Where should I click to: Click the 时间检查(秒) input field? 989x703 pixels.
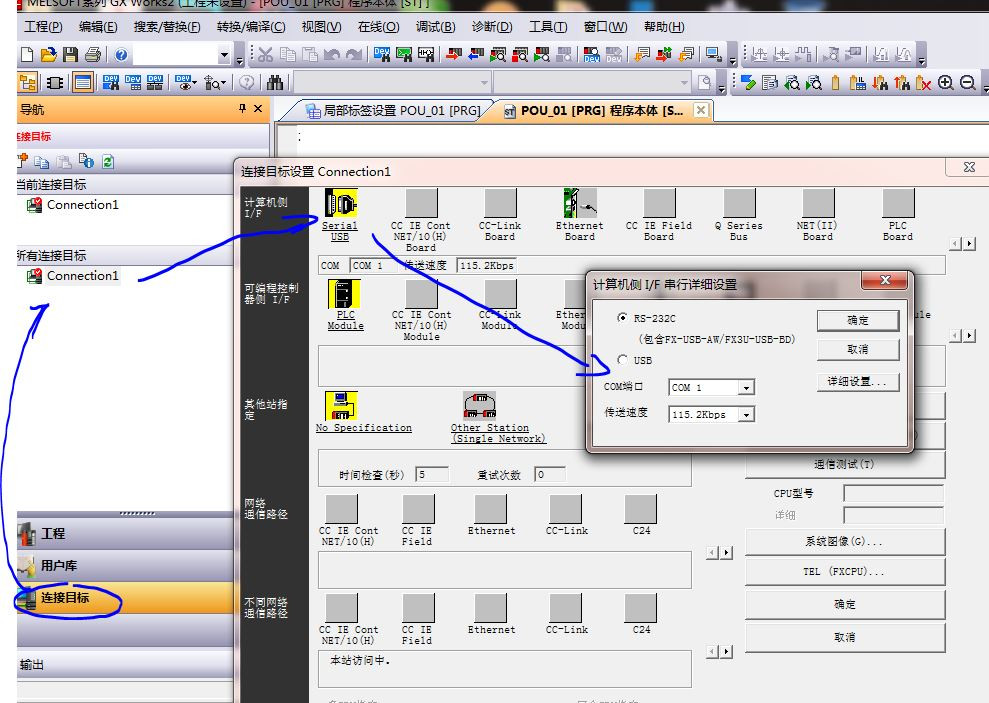pyautogui.click(x=432, y=474)
